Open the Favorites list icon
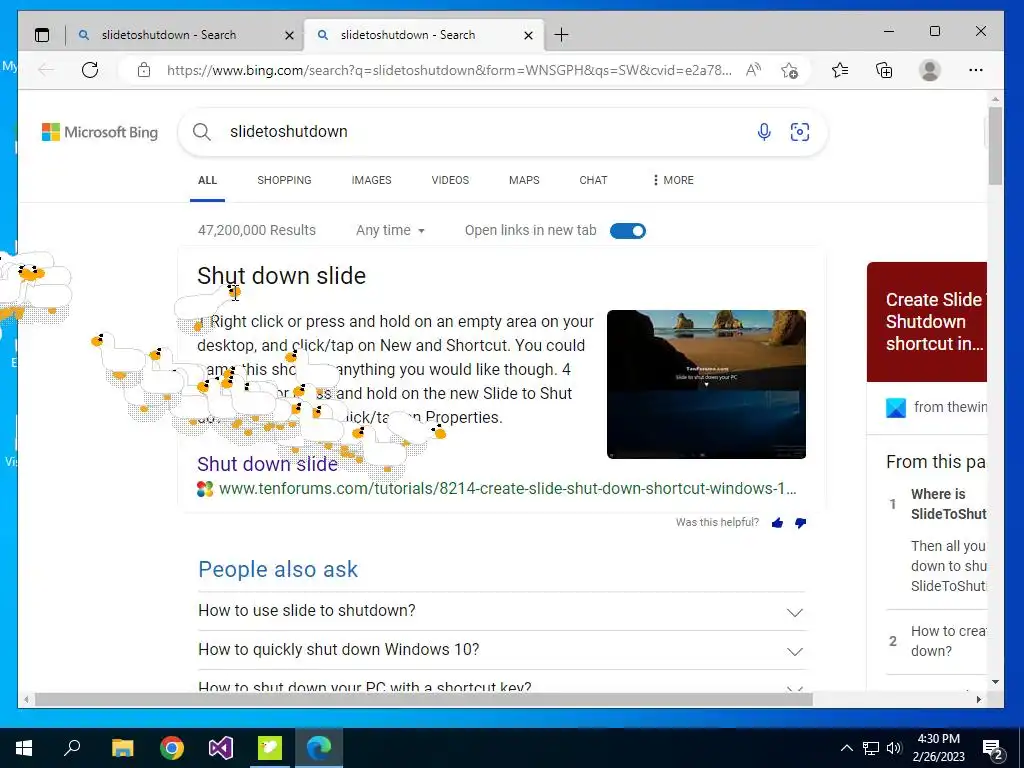Screen dimensions: 1024x768 (x=840, y=70)
